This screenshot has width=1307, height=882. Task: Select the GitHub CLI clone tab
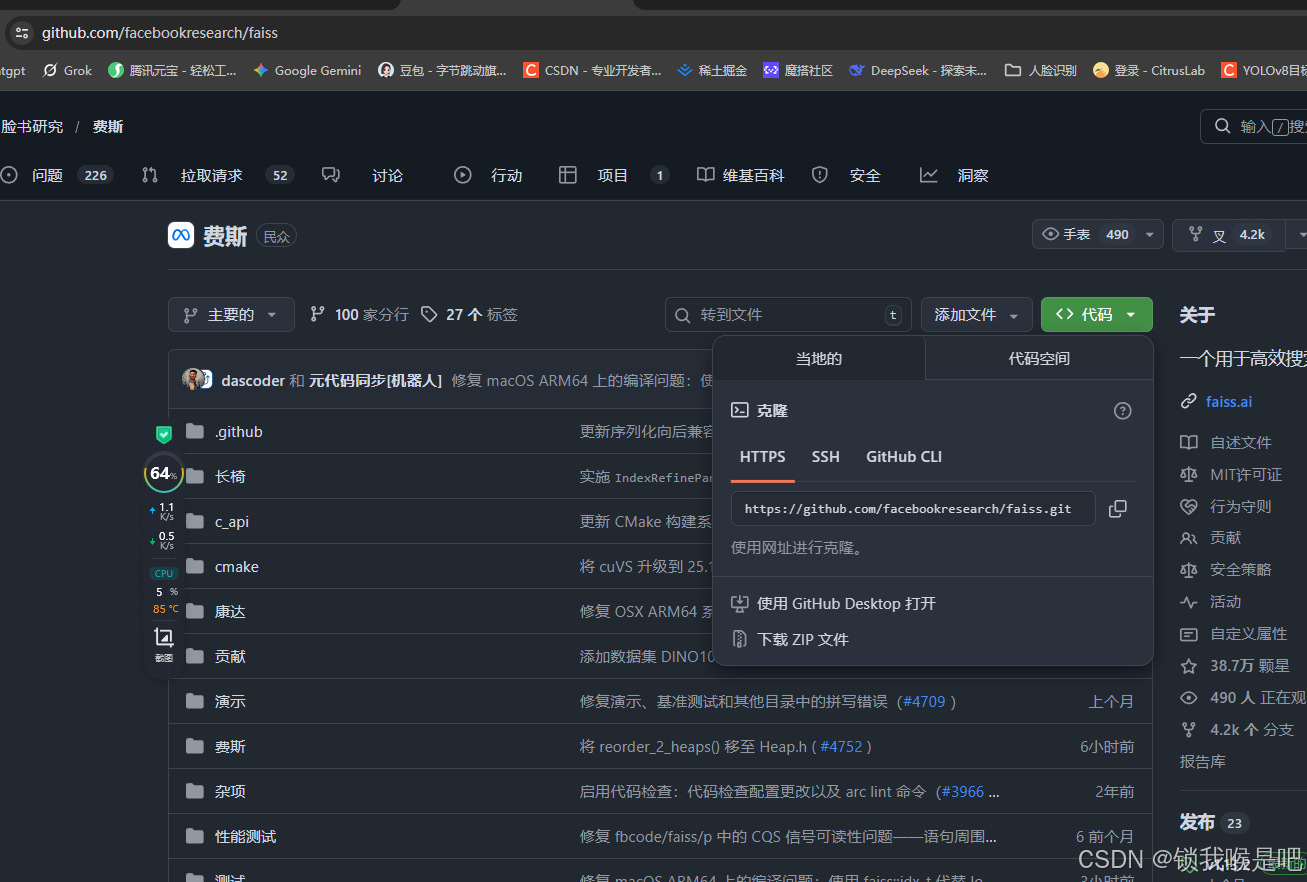pyautogui.click(x=904, y=457)
